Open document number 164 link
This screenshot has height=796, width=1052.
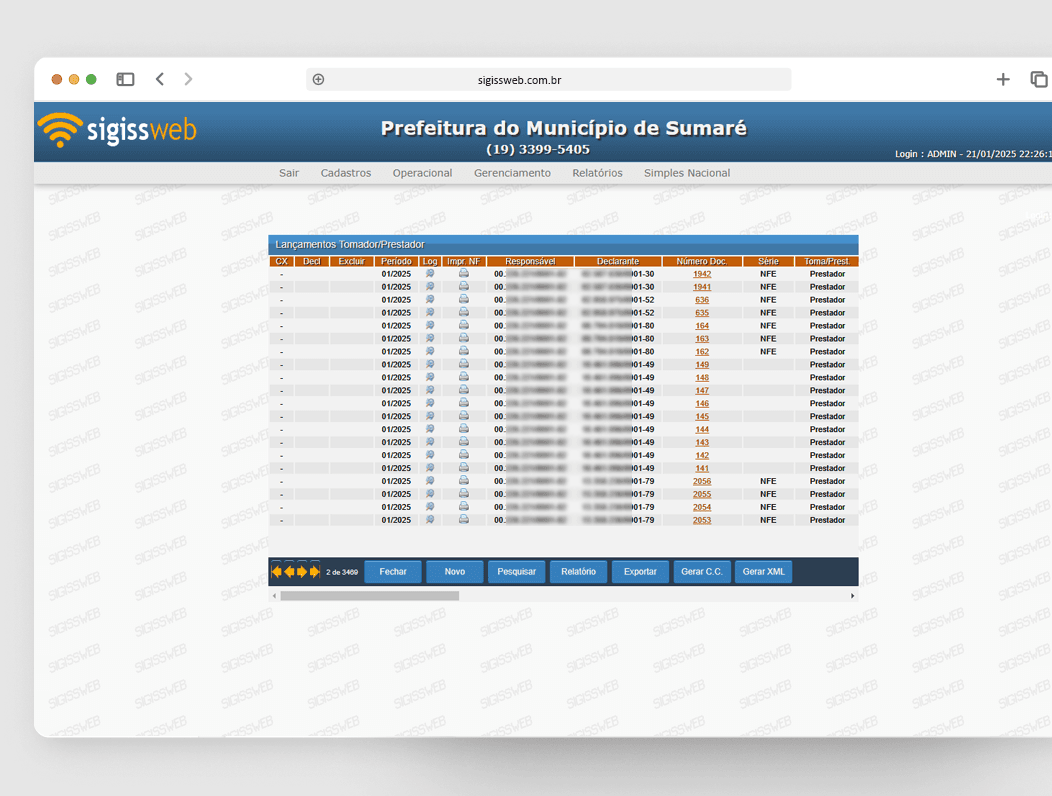[x=702, y=326]
